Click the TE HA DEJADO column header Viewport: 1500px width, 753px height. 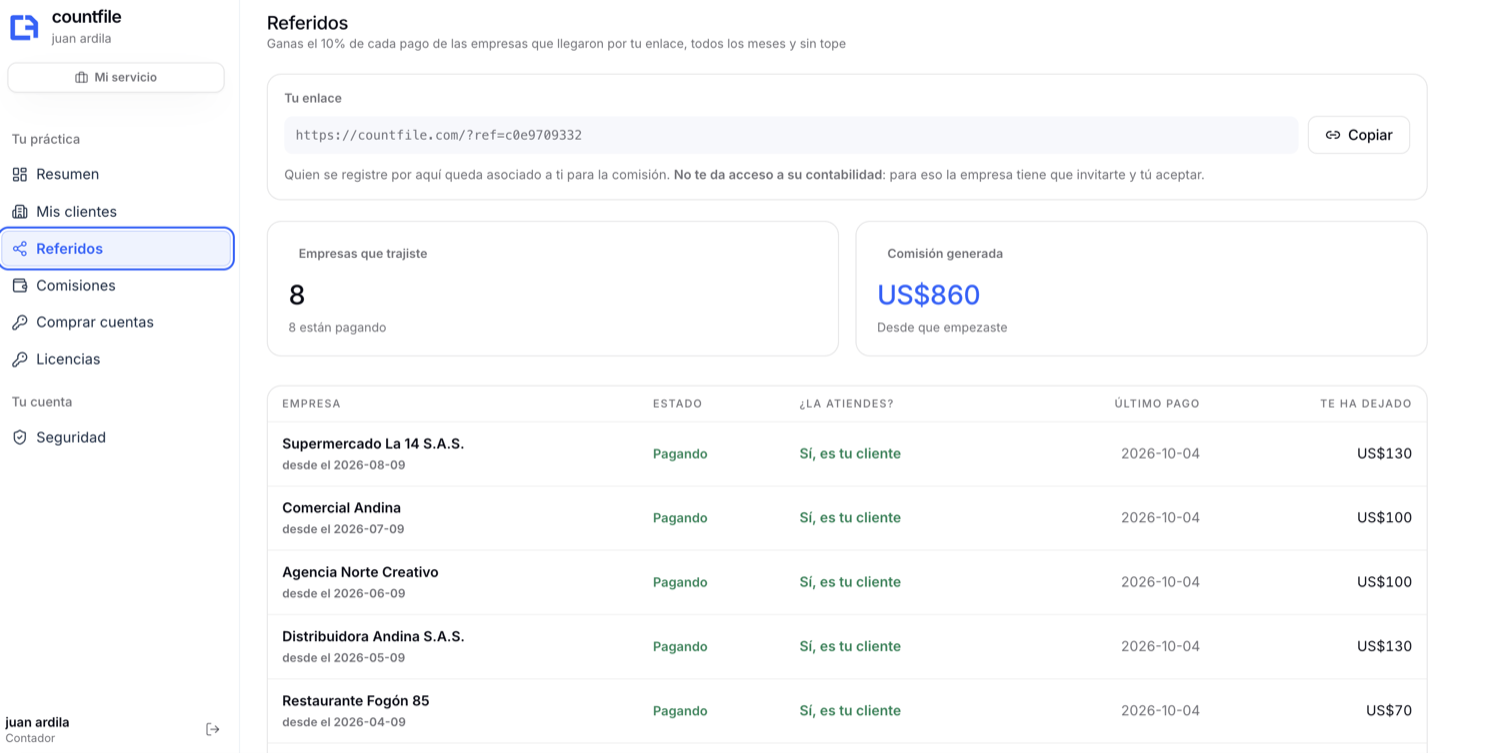point(1366,404)
